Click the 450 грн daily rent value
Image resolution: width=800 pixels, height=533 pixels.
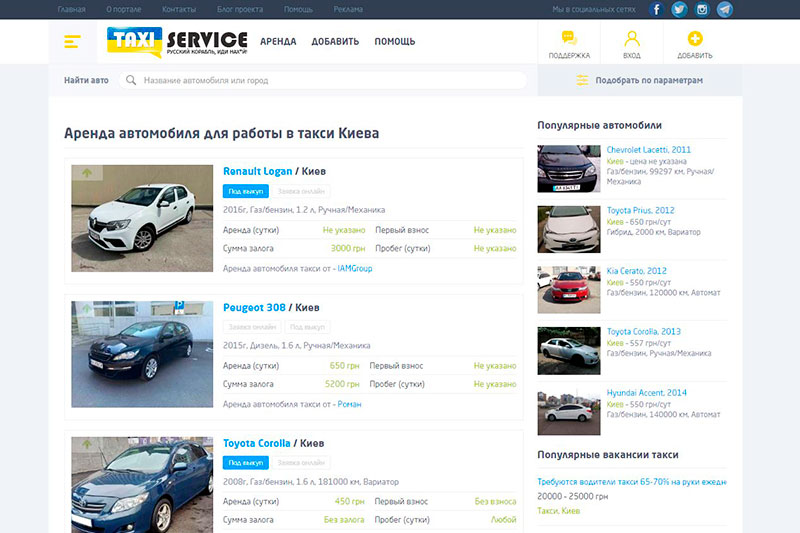pos(349,501)
